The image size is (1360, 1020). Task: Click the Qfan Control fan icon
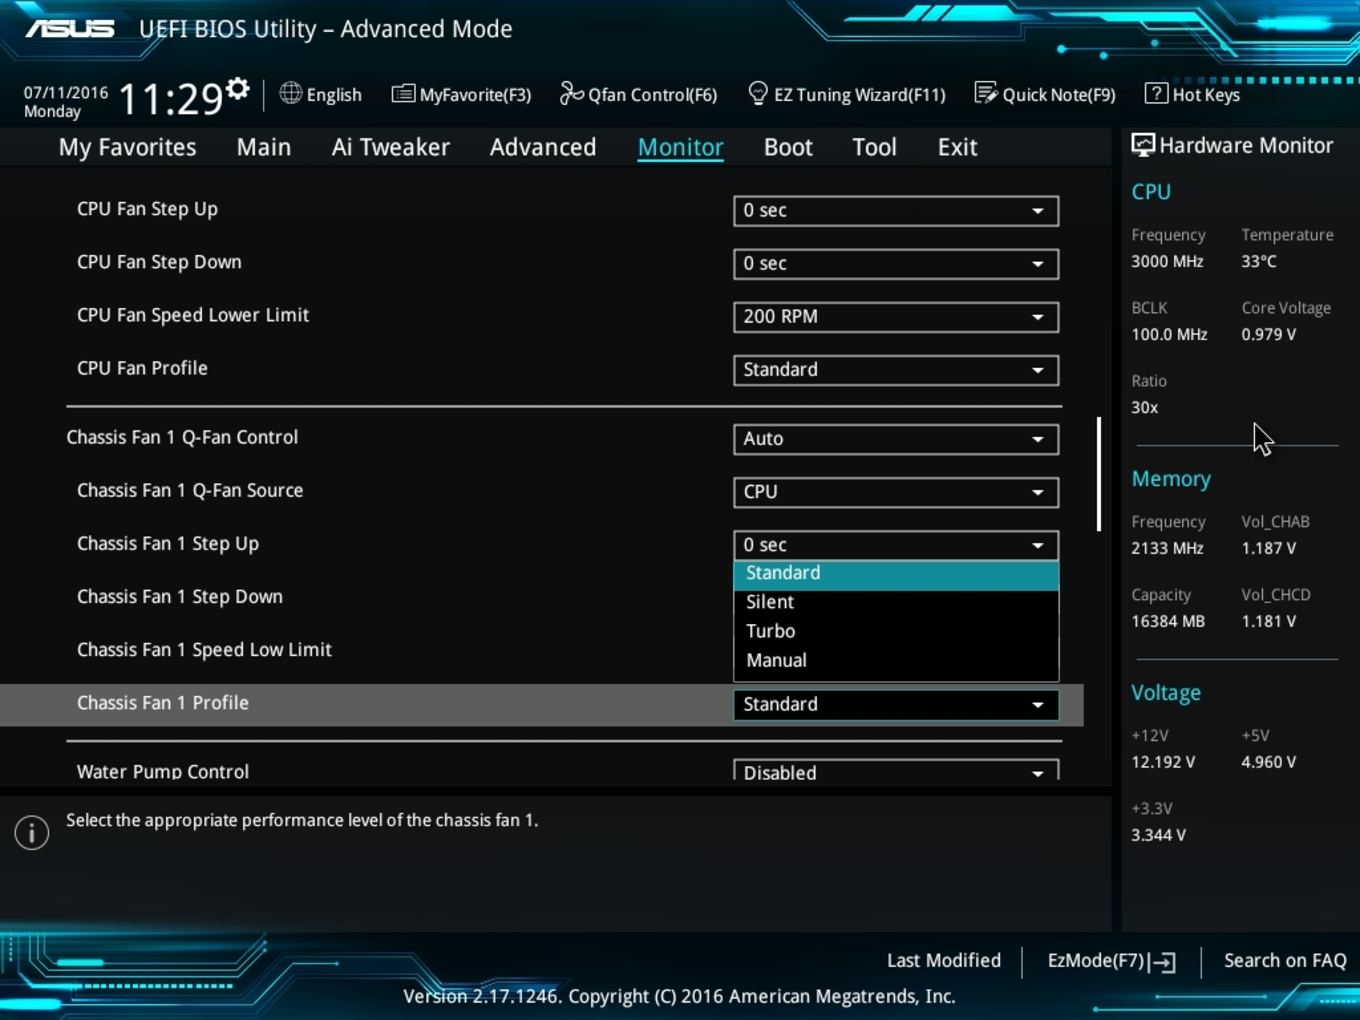point(571,93)
